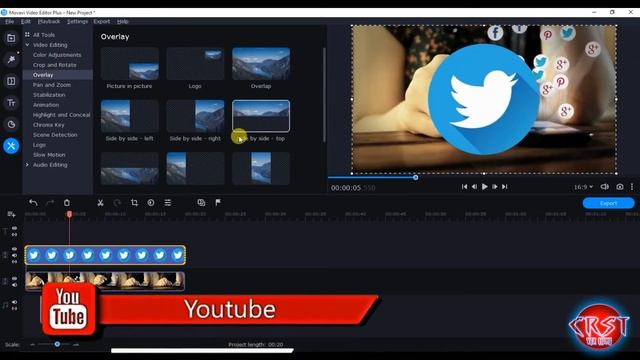Select the Crop tool icon
640x360 pixels.
pyautogui.click(x=134, y=202)
